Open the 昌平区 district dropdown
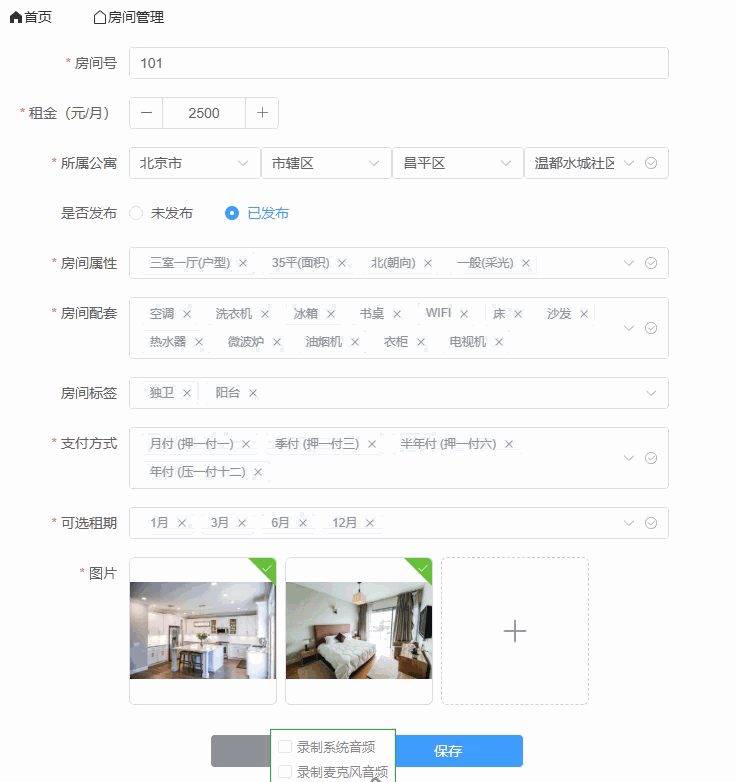This screenshot has height=782, width=736. (x=458, y=163)
